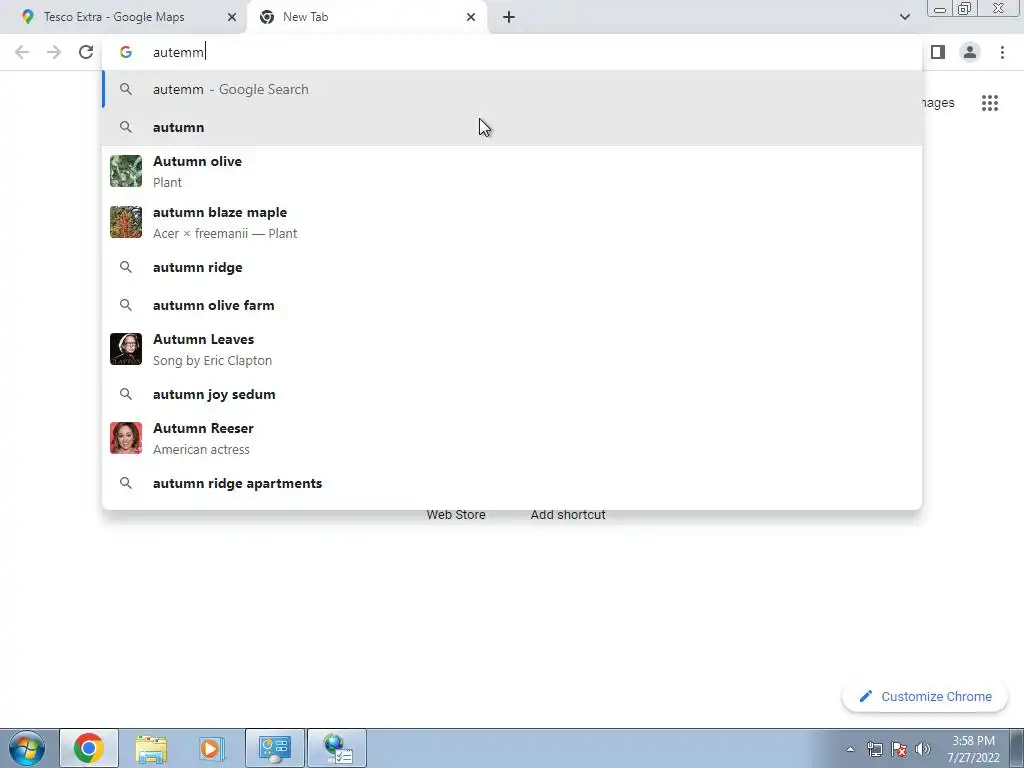Open Chrome's three-dot menu
This screenshot has width=1024, height=768.
1002,52
